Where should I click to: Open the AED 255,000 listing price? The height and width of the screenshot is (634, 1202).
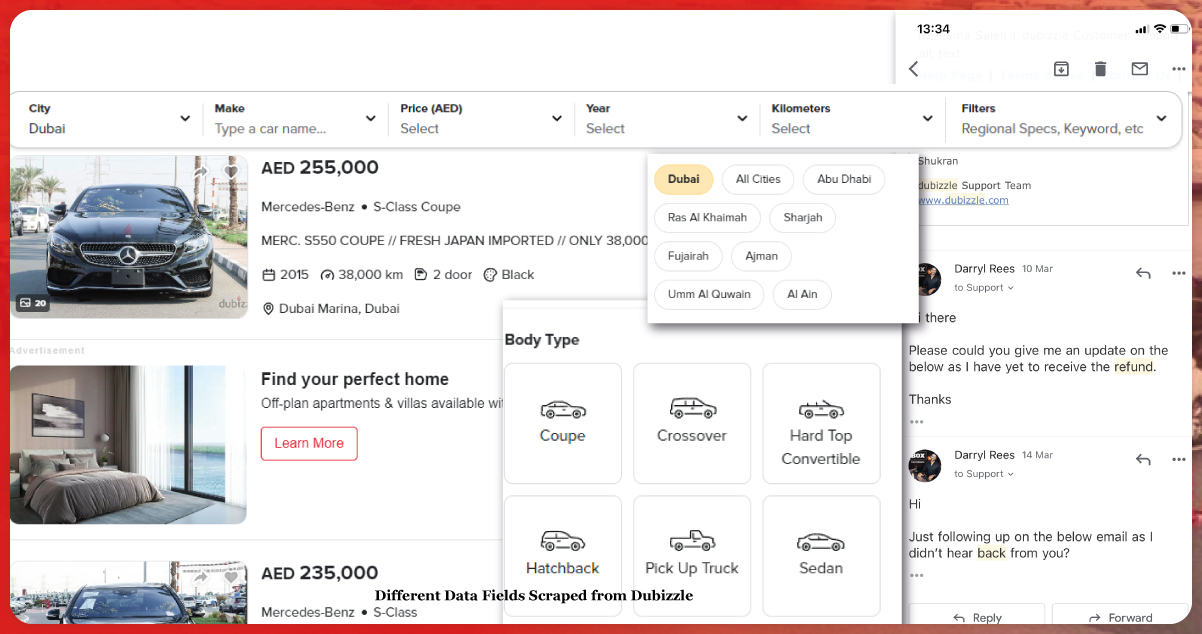[320, 168]
